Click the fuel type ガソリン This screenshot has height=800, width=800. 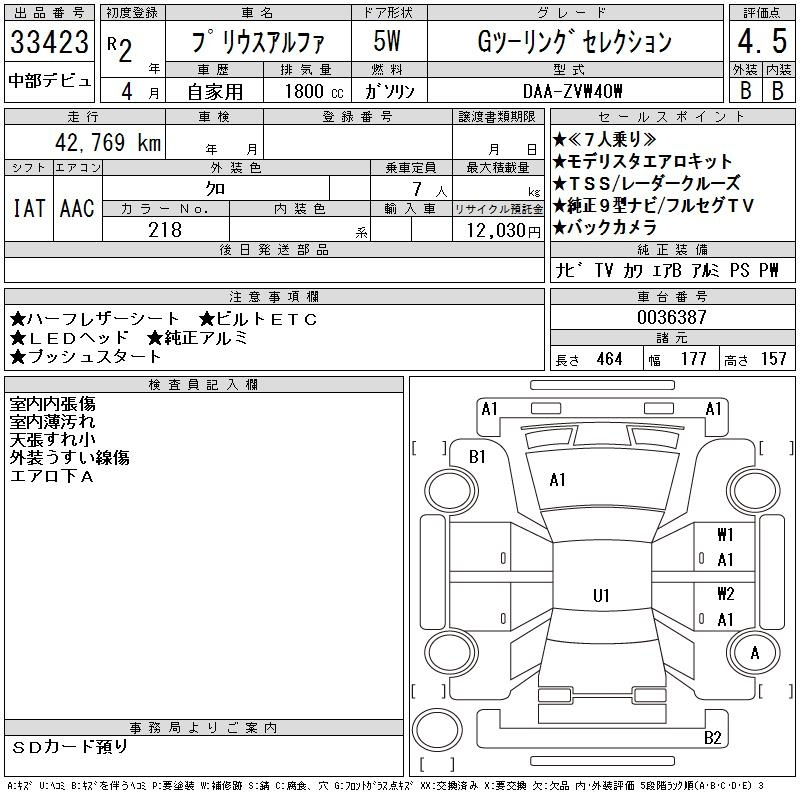(389, 92)
